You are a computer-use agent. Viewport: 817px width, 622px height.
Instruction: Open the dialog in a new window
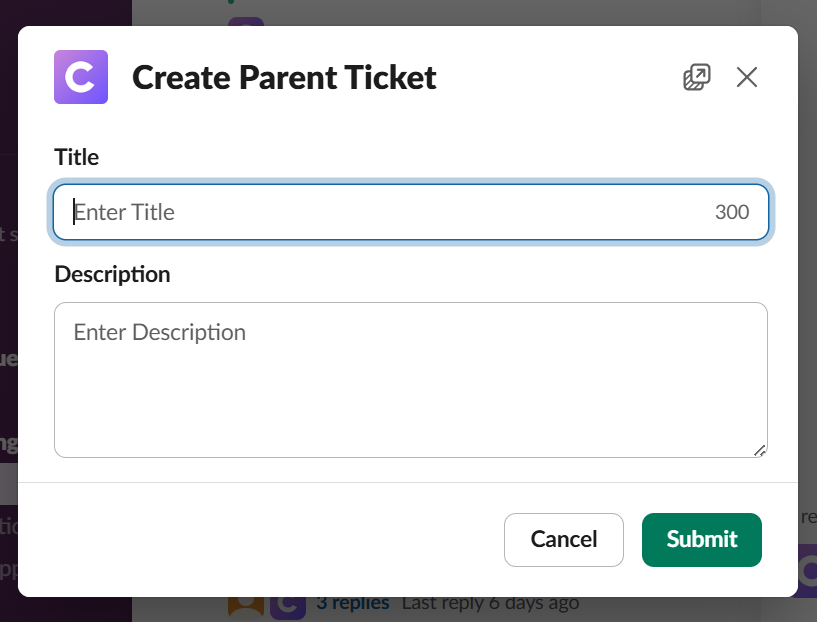[697, 77]
